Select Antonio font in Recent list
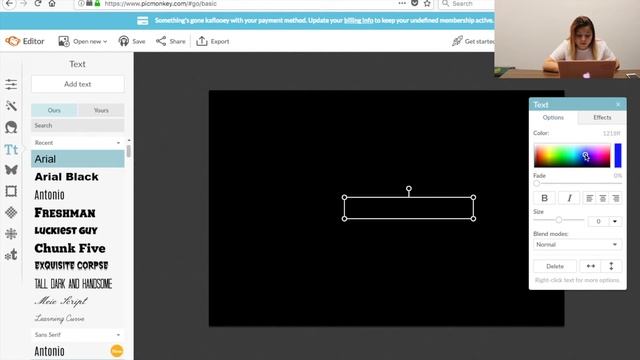 (x=78, y=195)
